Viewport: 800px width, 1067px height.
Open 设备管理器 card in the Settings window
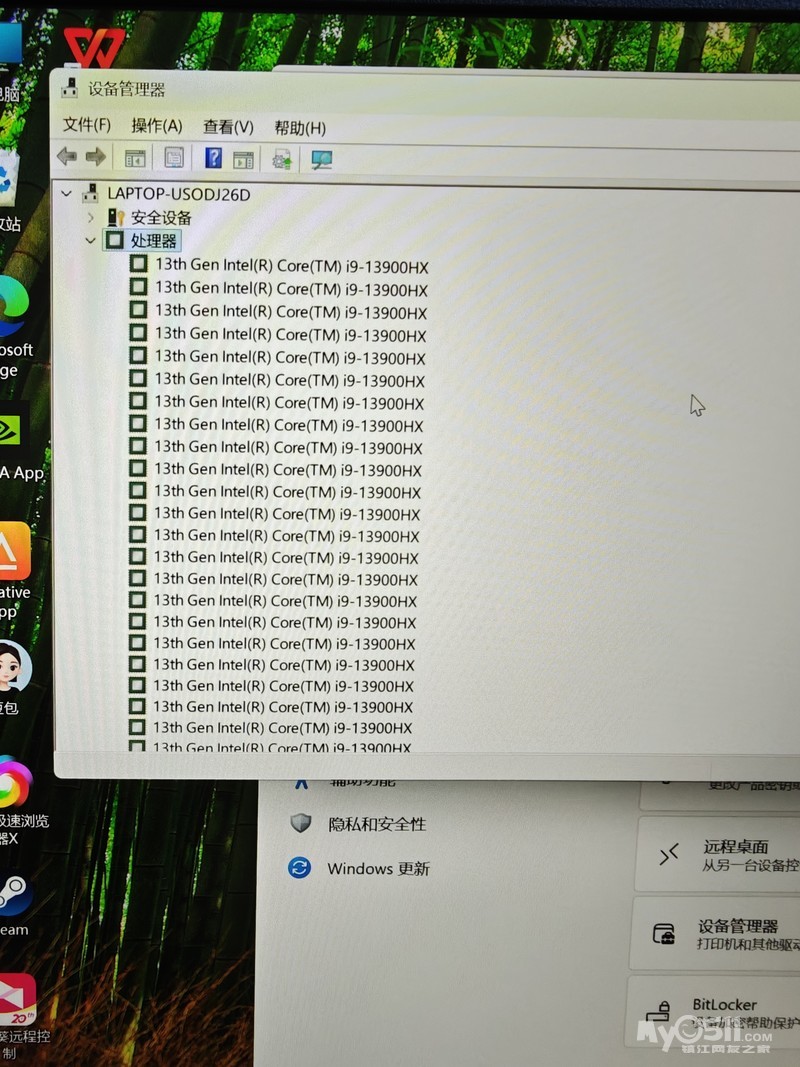pos(715,934)
